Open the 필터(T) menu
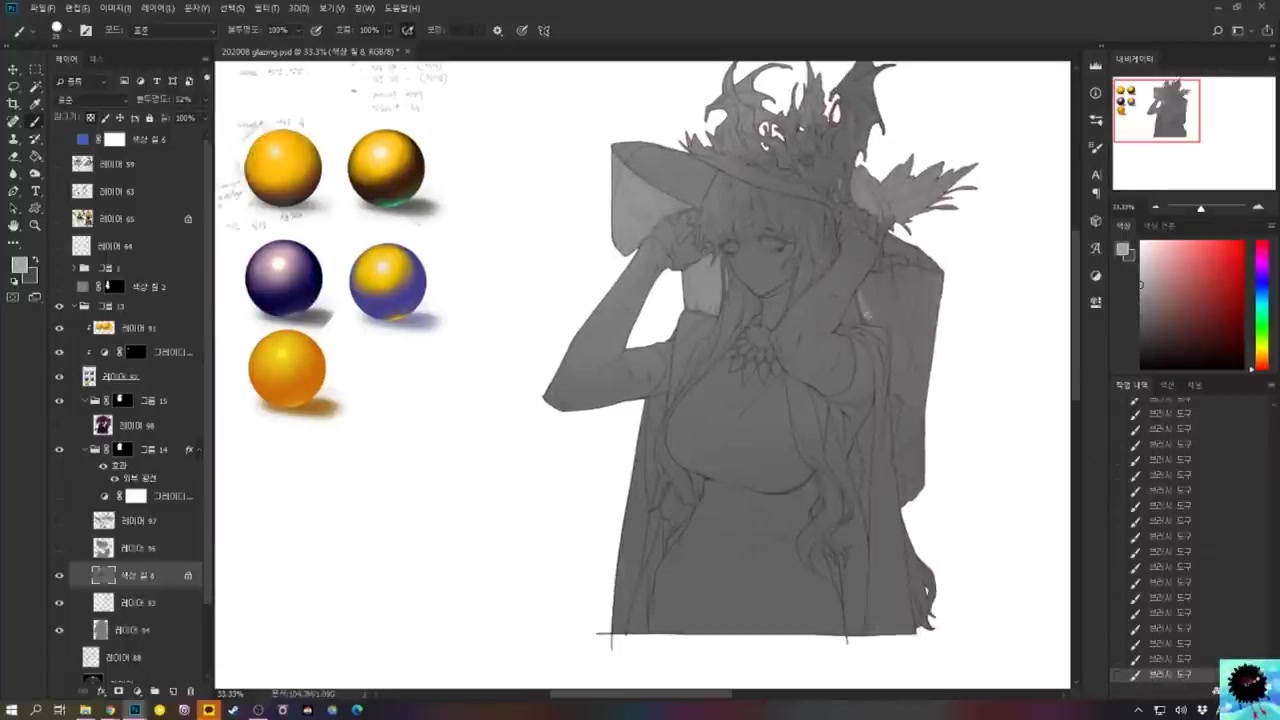1280x720 pixels. [x=266, y=8]
